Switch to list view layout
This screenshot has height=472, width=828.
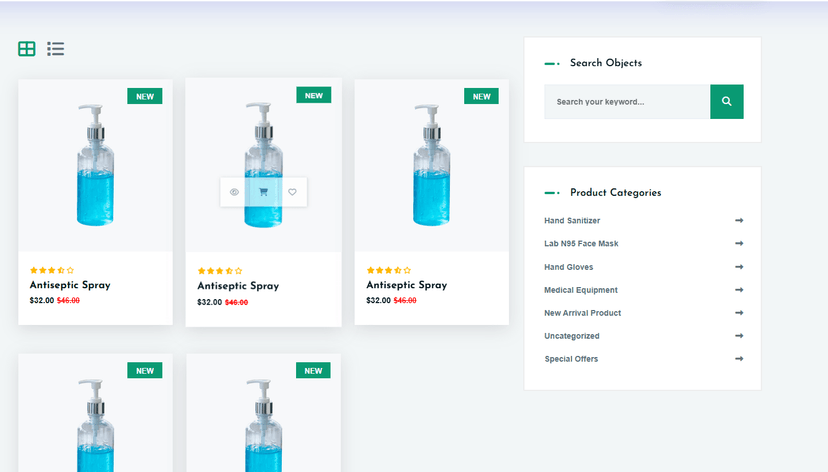coord(55,49)
